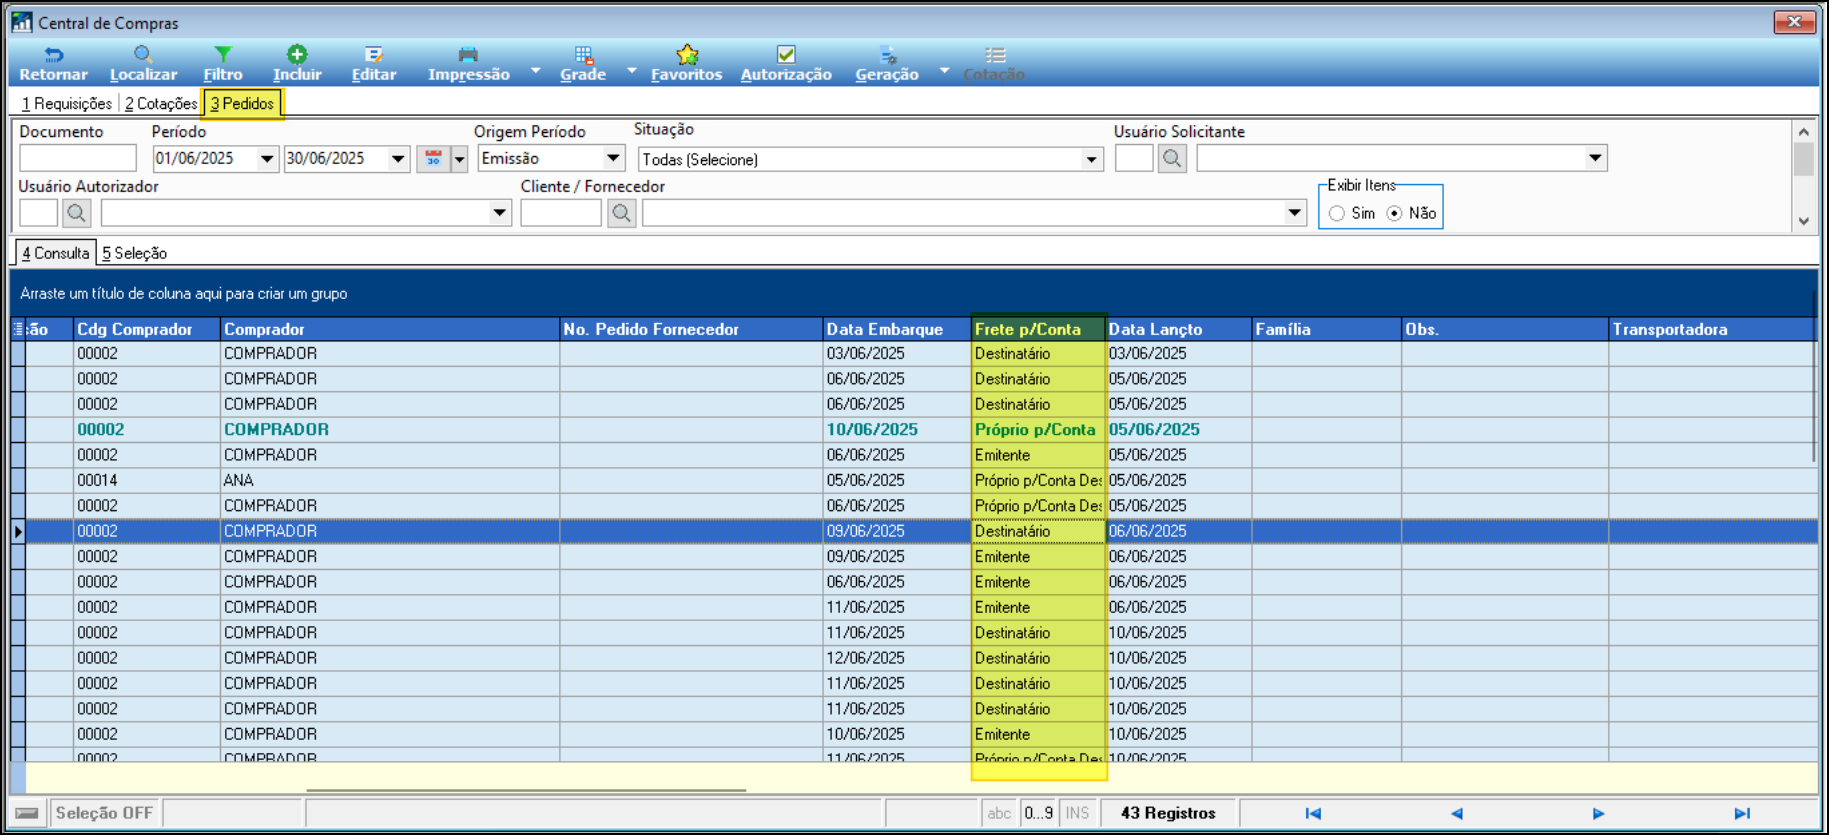Viewport: 1829px width, 835px height.
Task: Sort by No. Pedido Fornecedor header
Action: pos(691,329)
